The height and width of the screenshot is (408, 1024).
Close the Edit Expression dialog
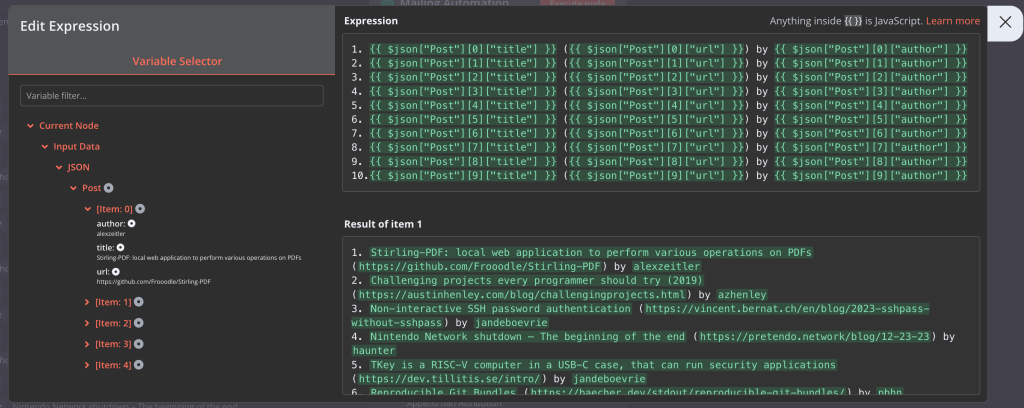click(1005, 22)
